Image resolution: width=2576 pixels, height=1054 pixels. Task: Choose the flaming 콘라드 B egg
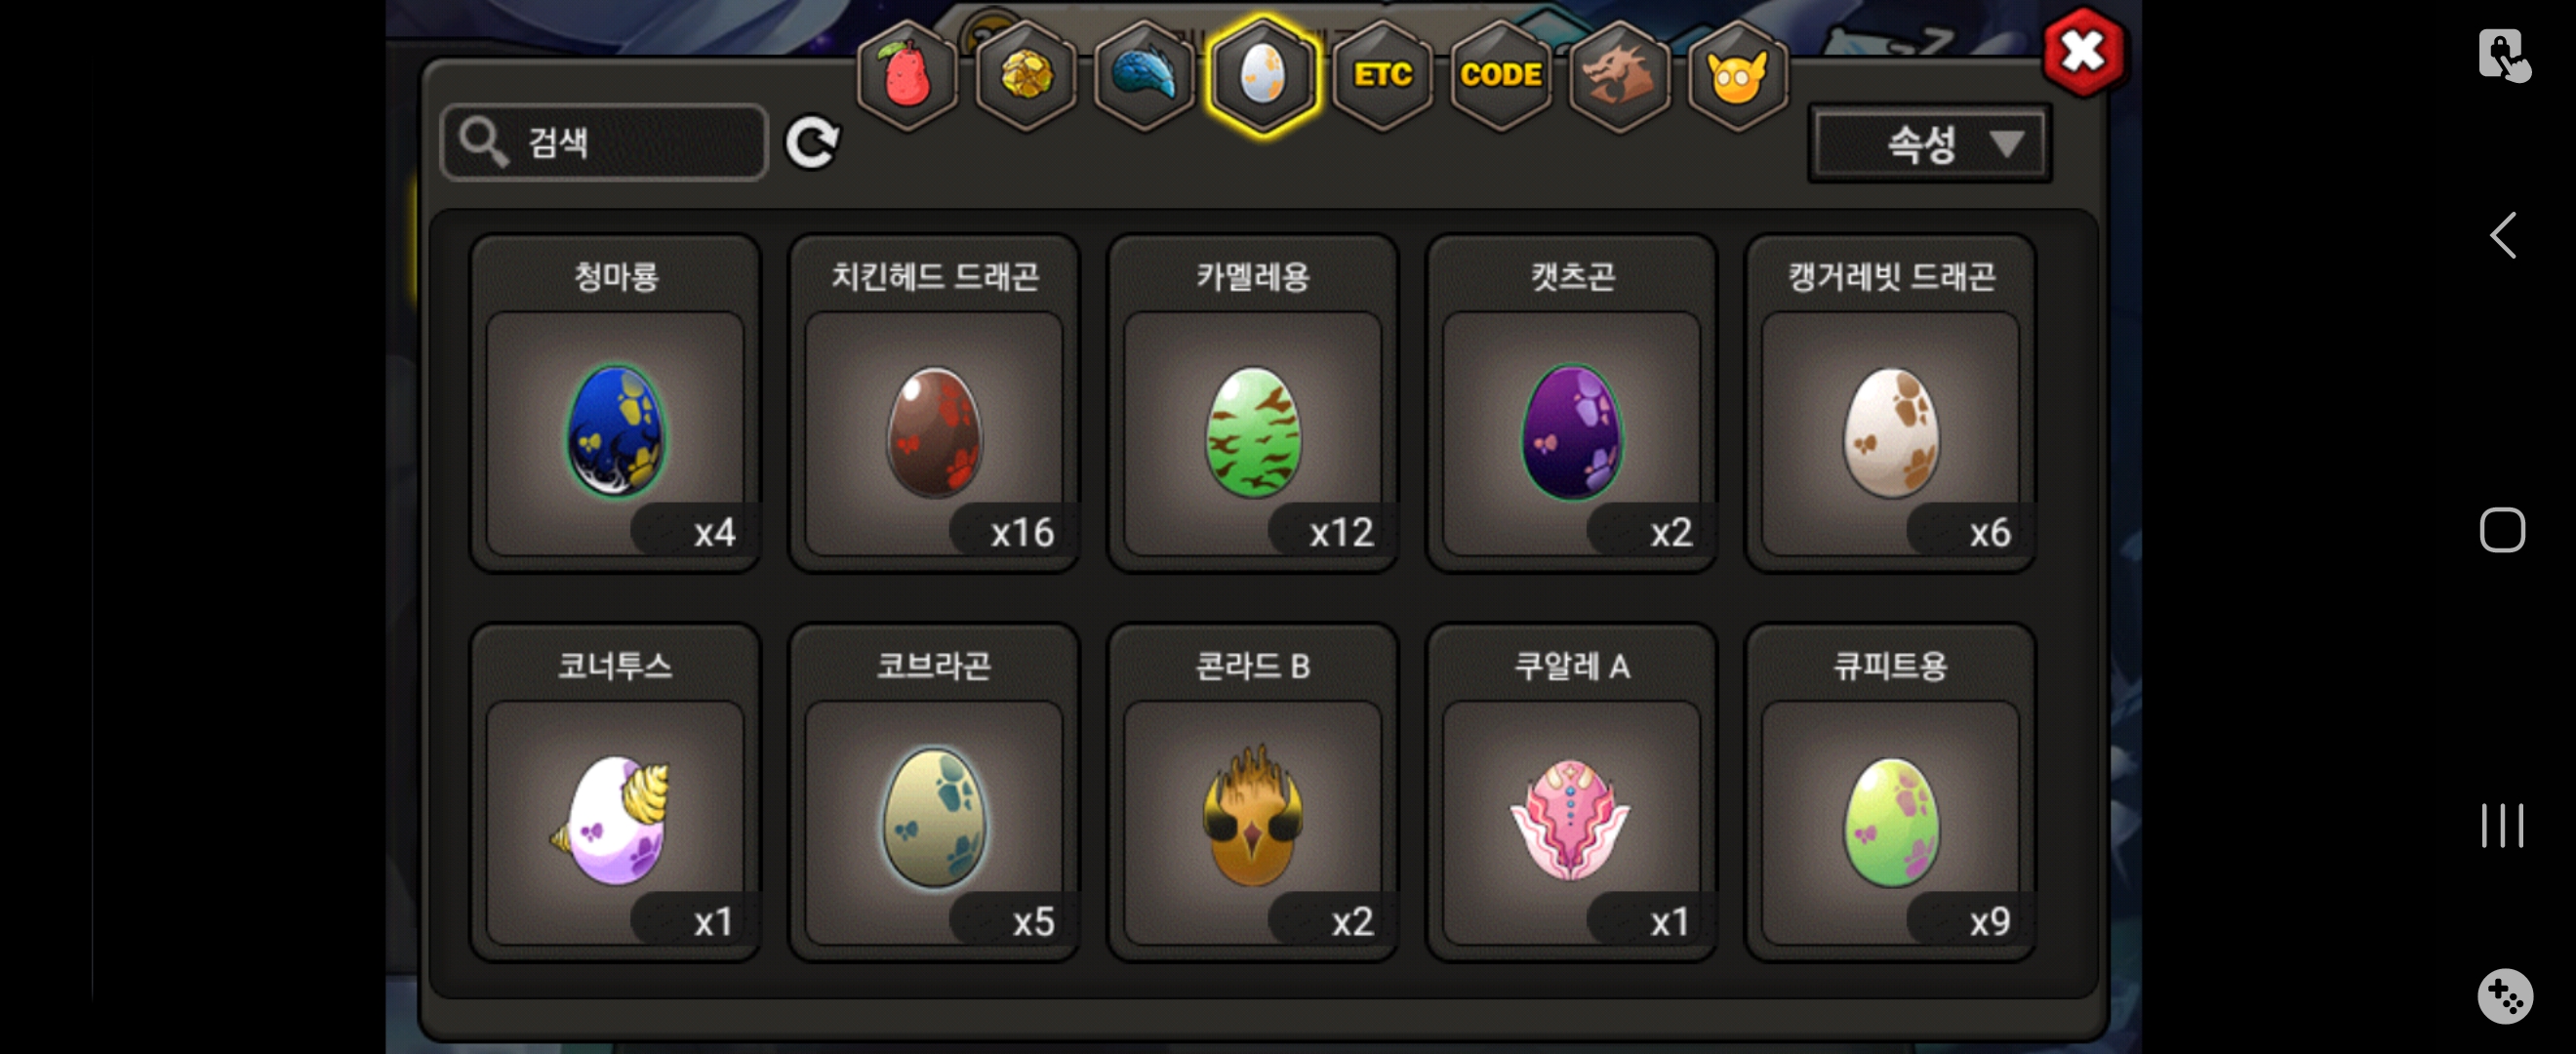coord(1253,792)
